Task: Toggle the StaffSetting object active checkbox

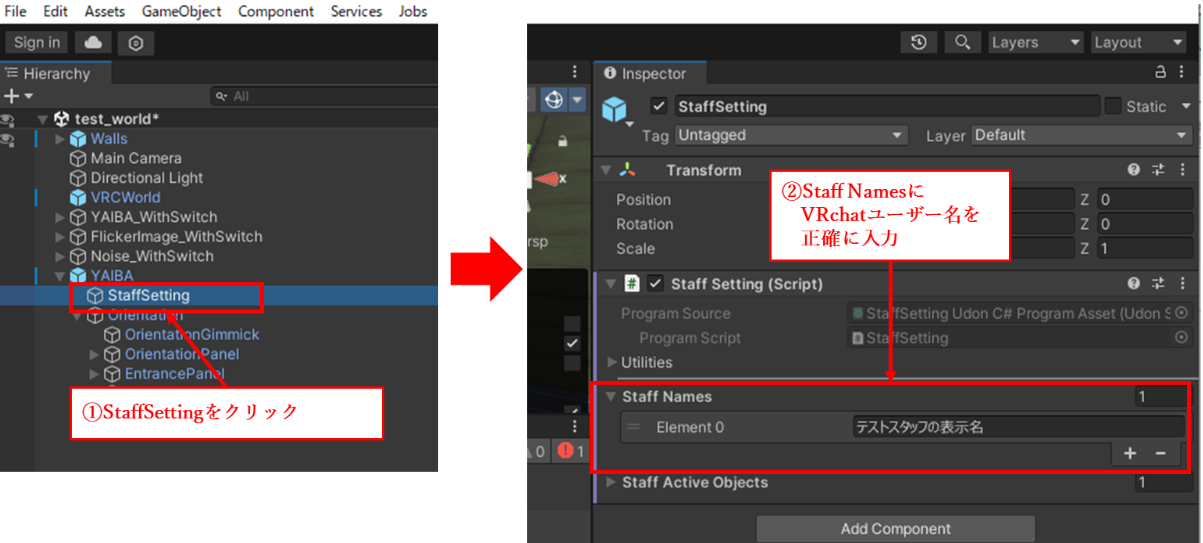Action: click(658, 106)
